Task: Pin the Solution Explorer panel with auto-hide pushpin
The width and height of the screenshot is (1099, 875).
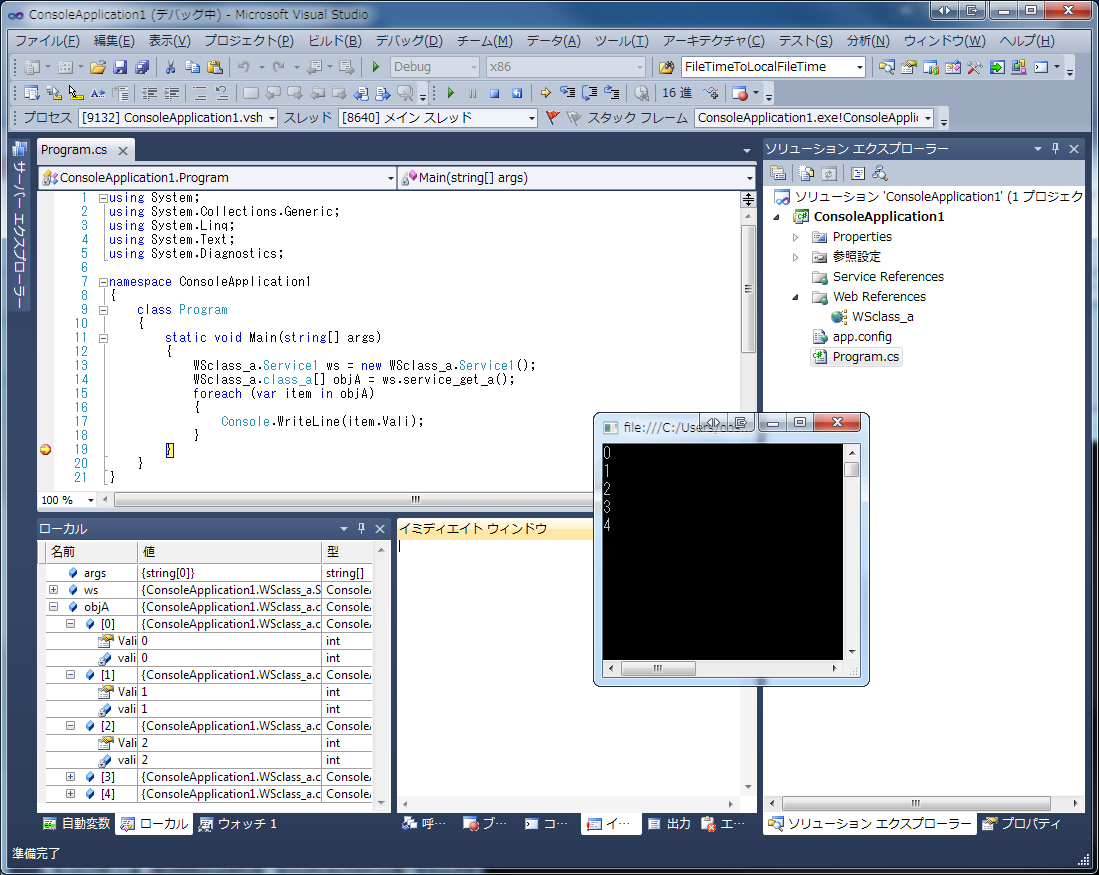Action: (x=1056, y=149)
